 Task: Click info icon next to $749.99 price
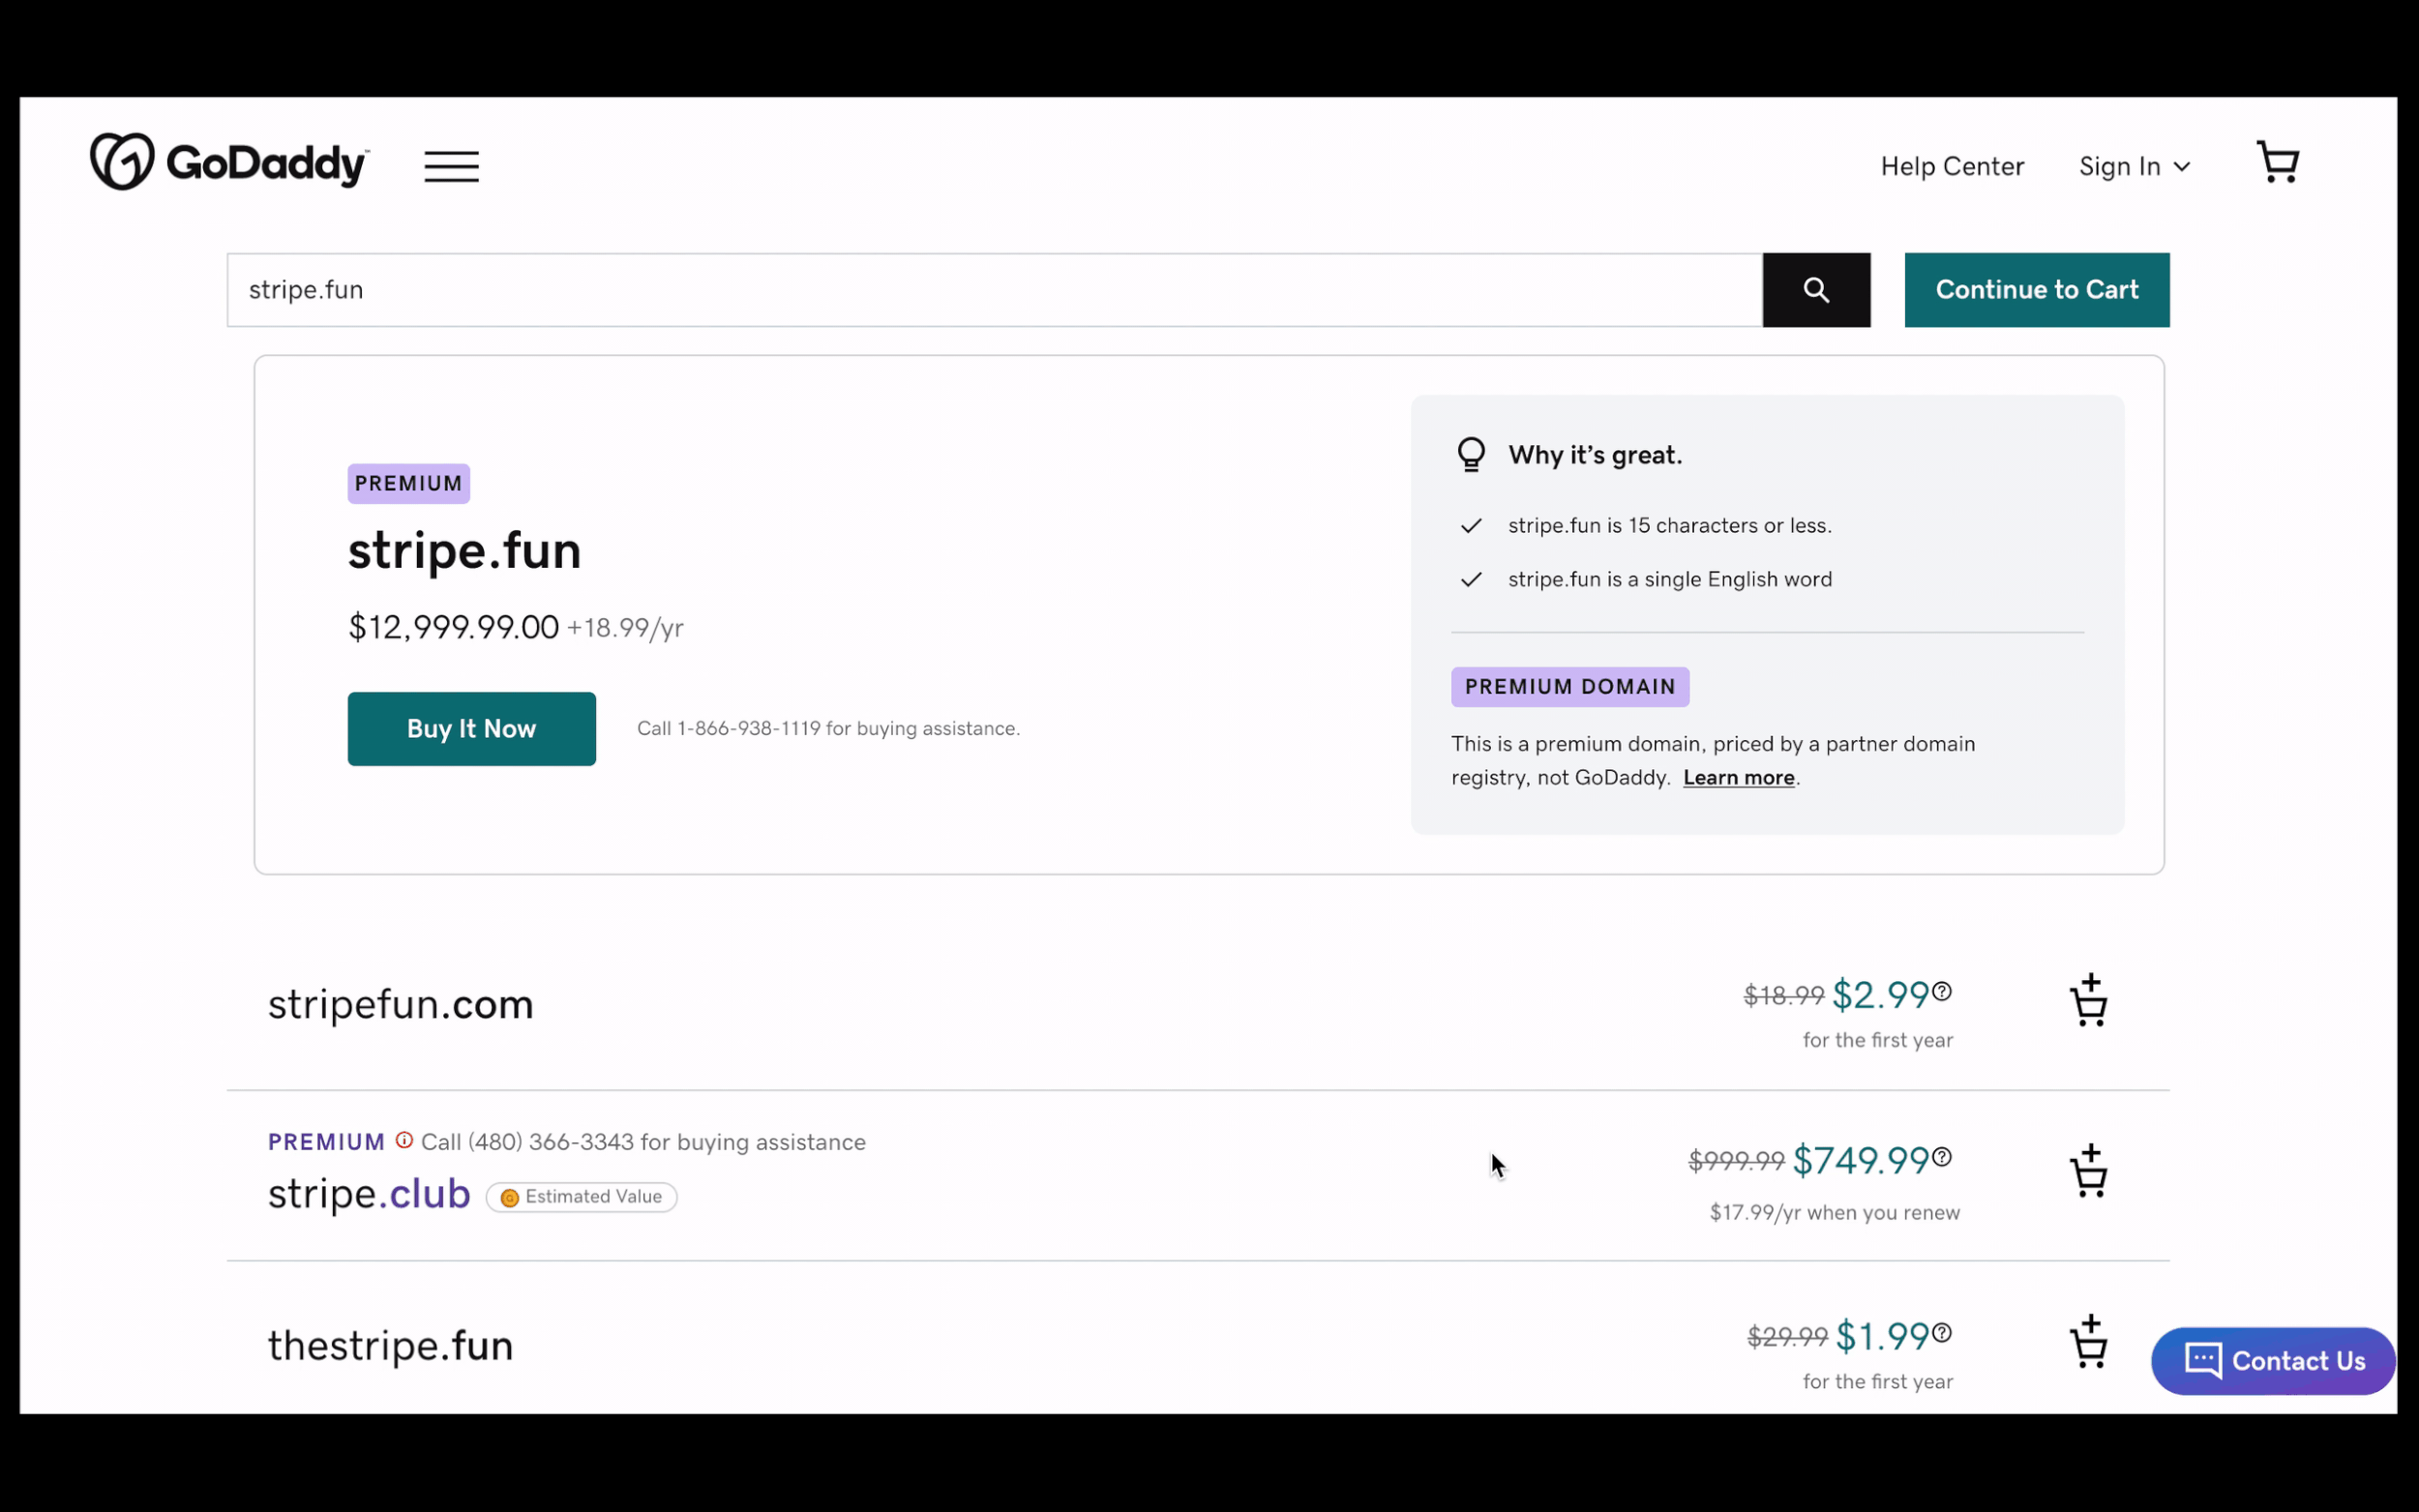click(x=1941, y=1157)
